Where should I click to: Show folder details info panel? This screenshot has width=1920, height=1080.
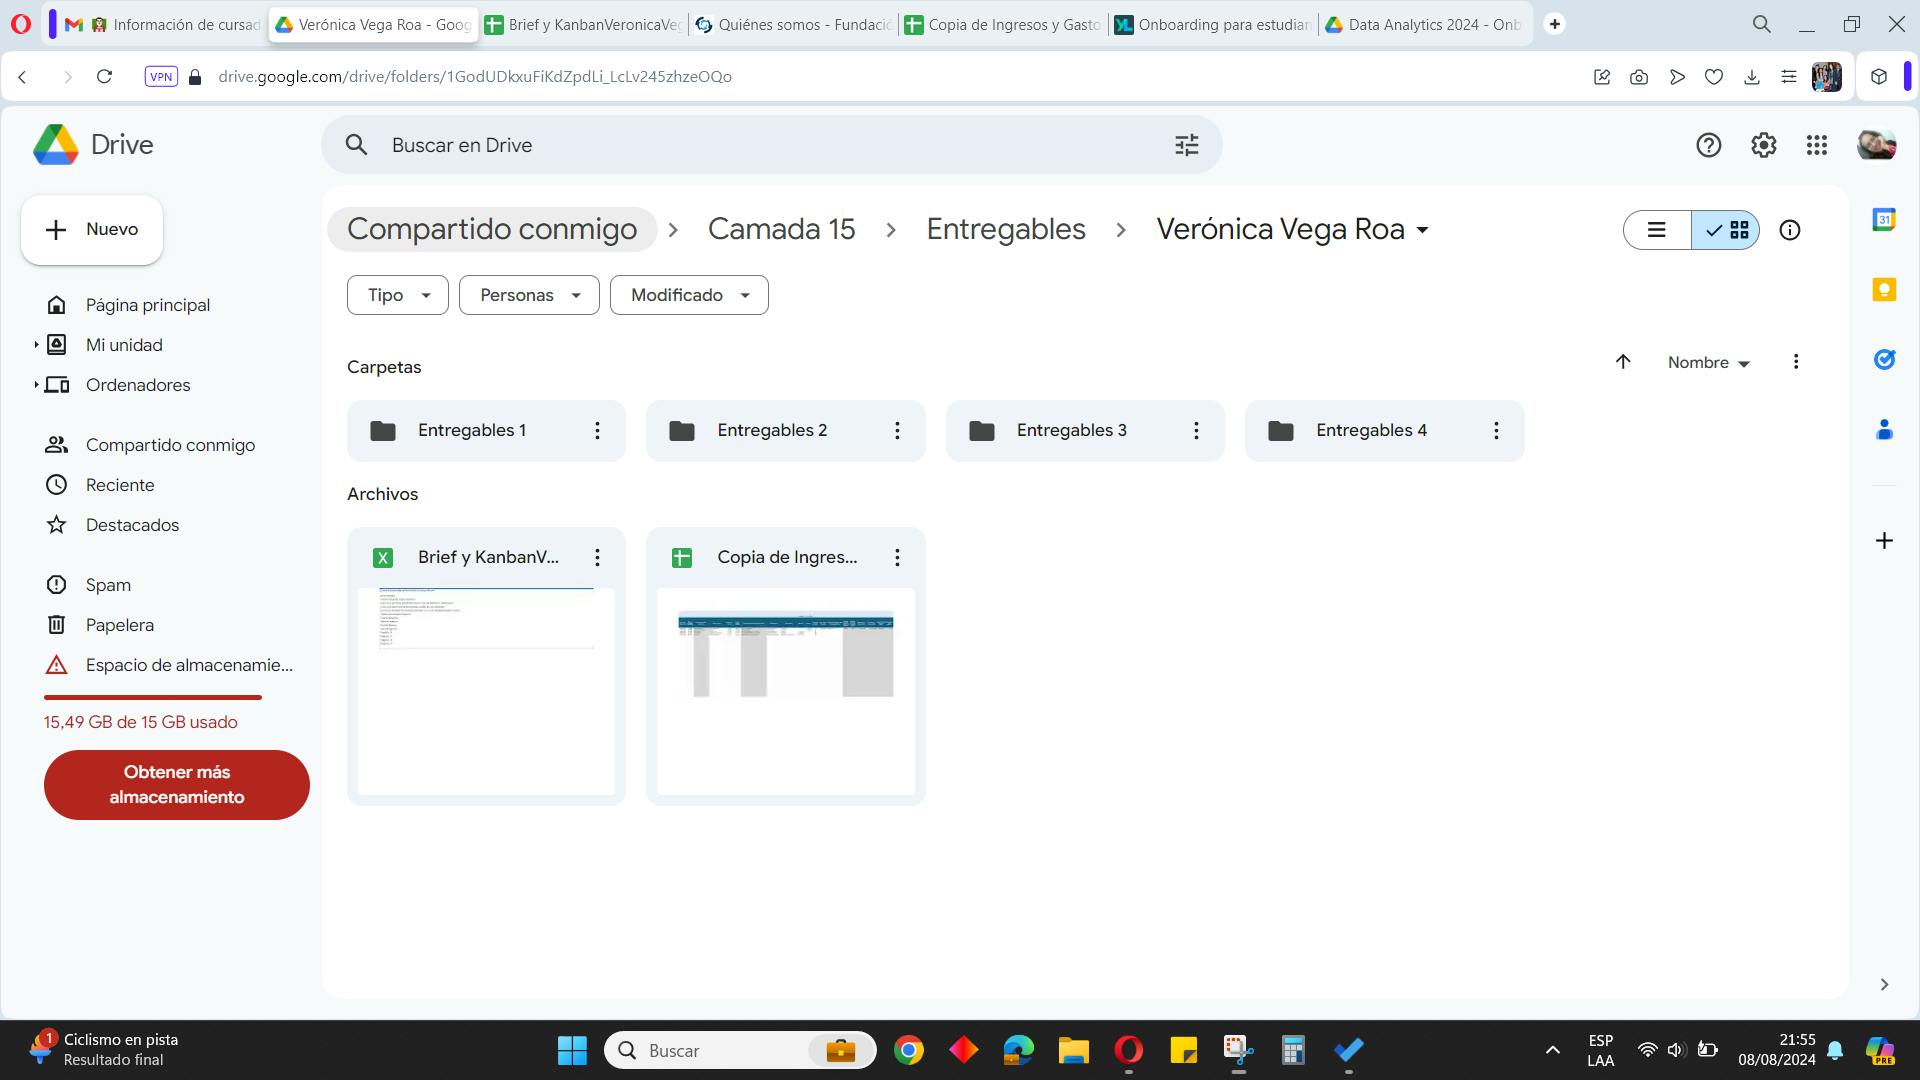[1789, 230]
